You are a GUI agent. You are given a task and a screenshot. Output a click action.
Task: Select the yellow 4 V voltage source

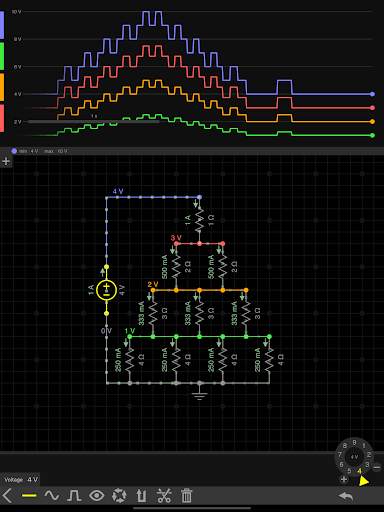coord(106,290)
